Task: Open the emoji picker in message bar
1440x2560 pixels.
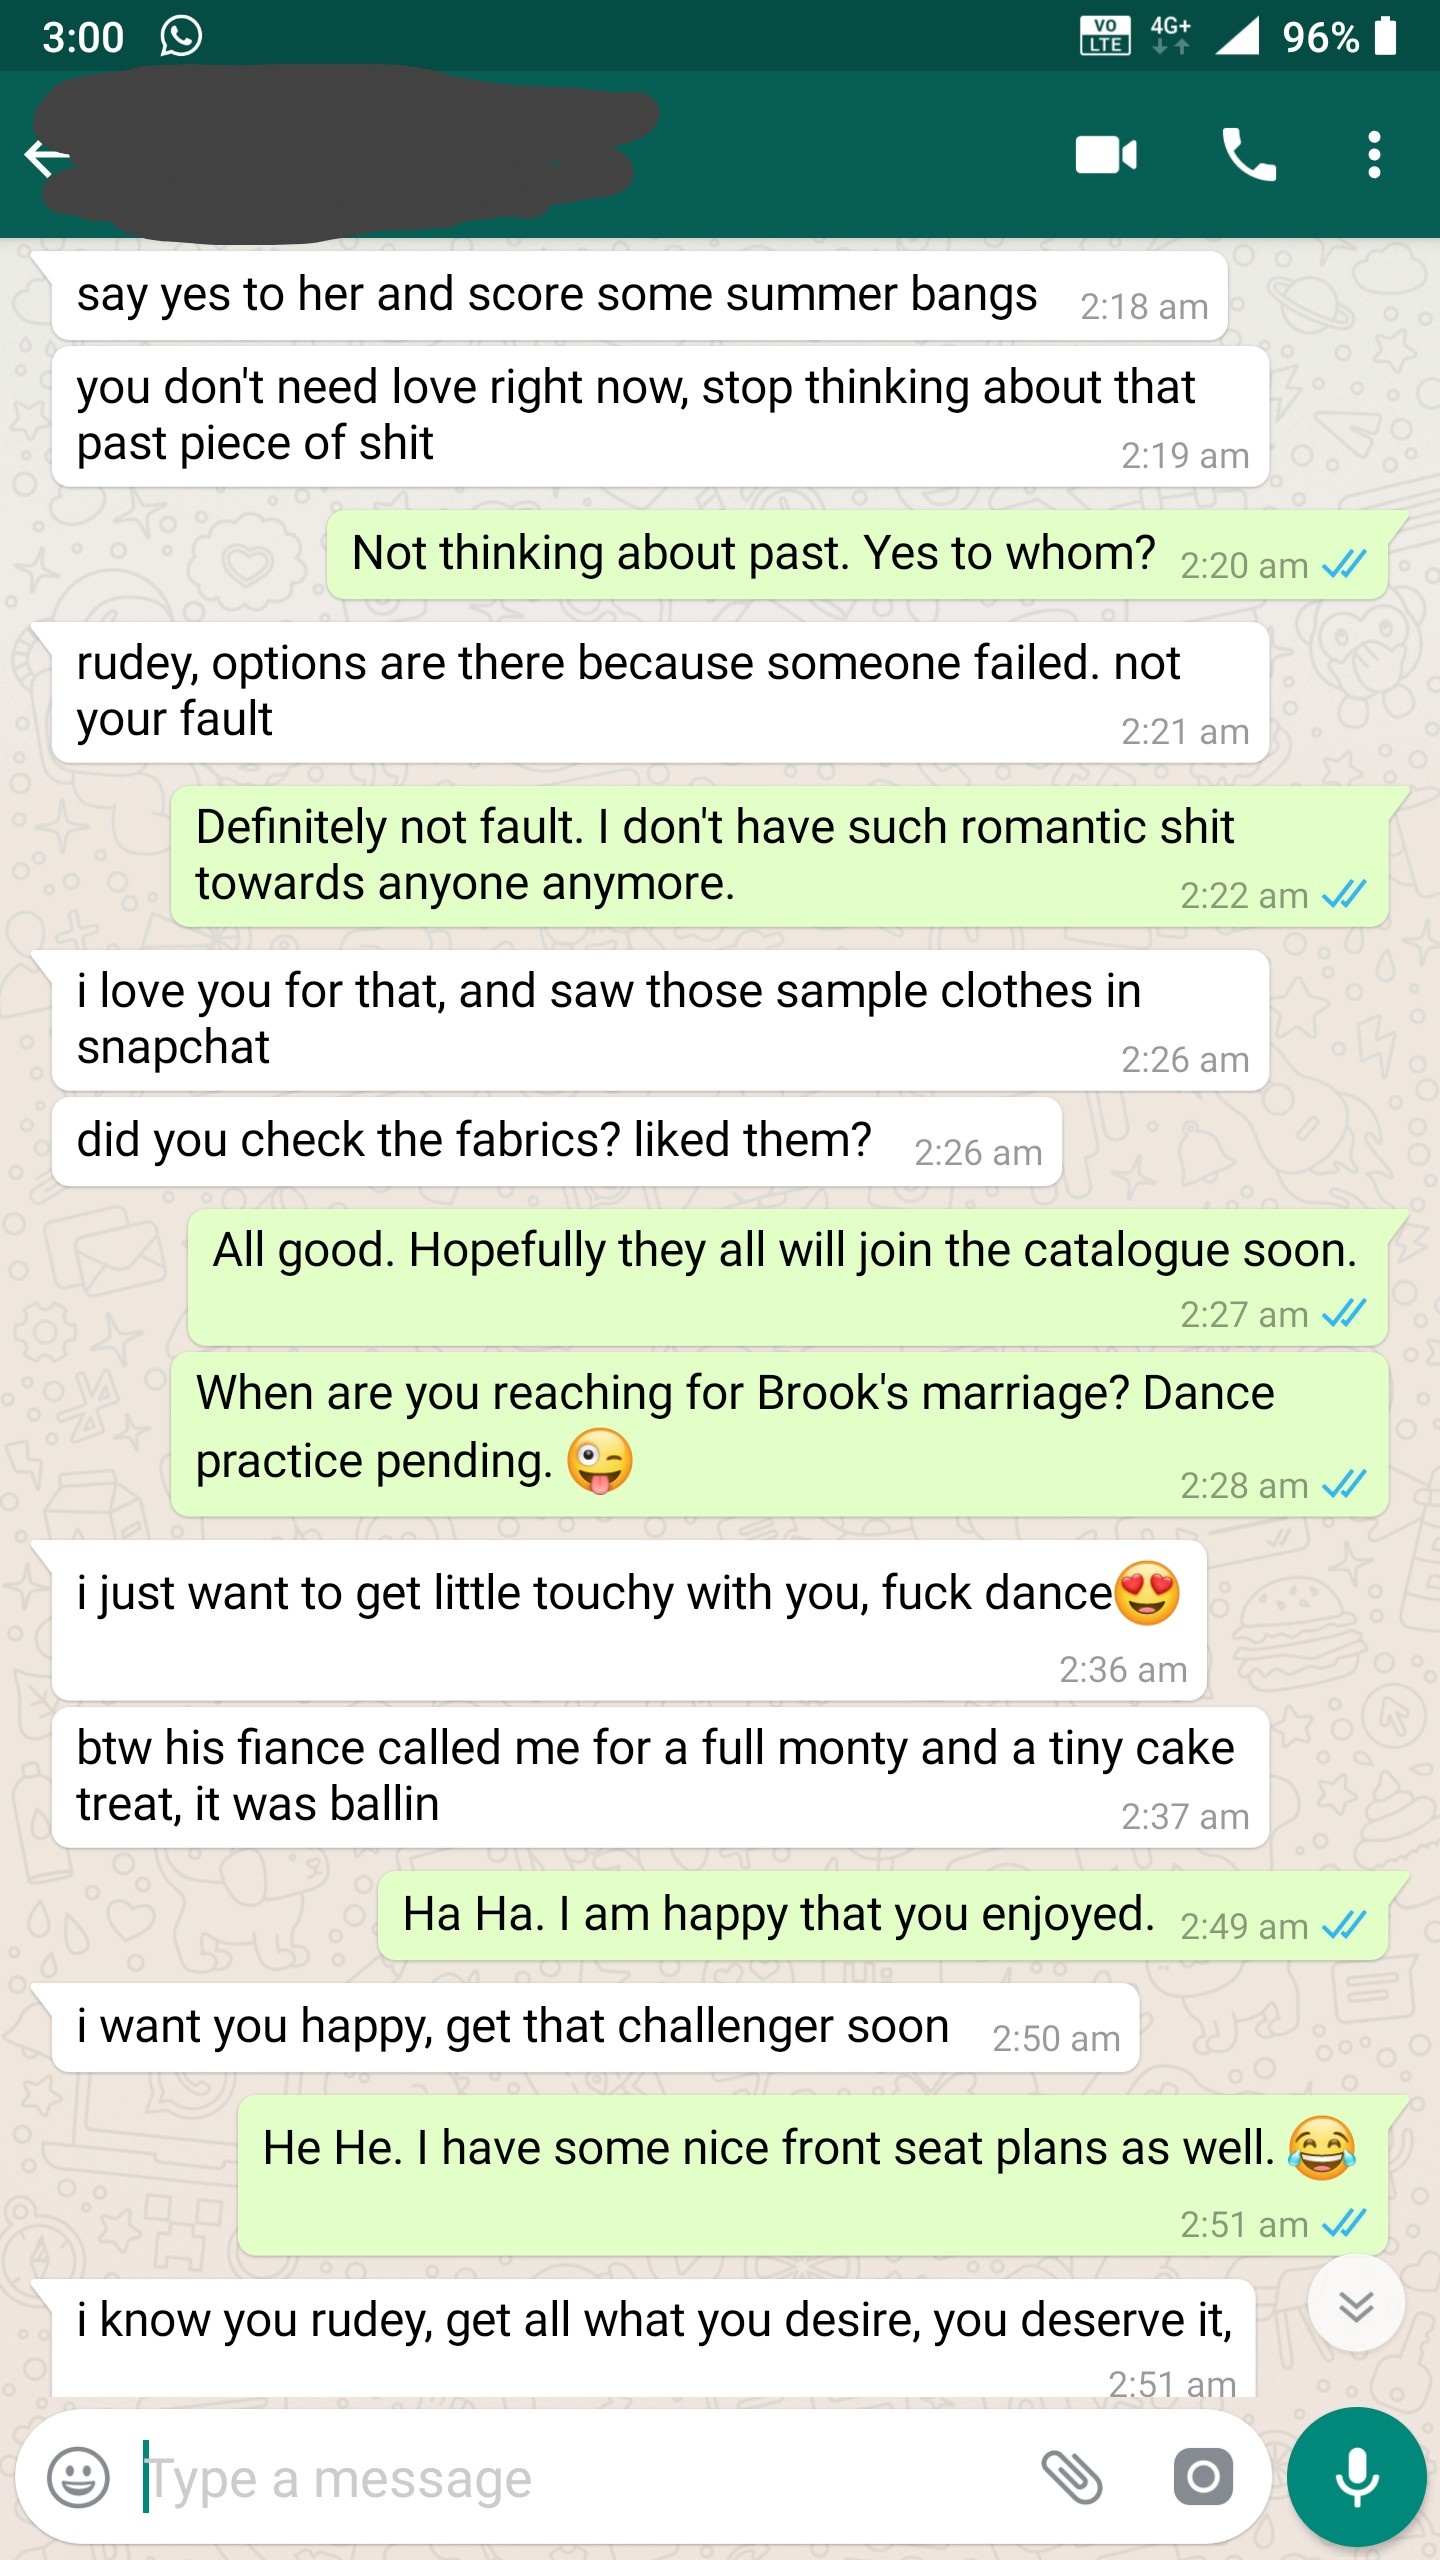Action: click(78, 2478)
